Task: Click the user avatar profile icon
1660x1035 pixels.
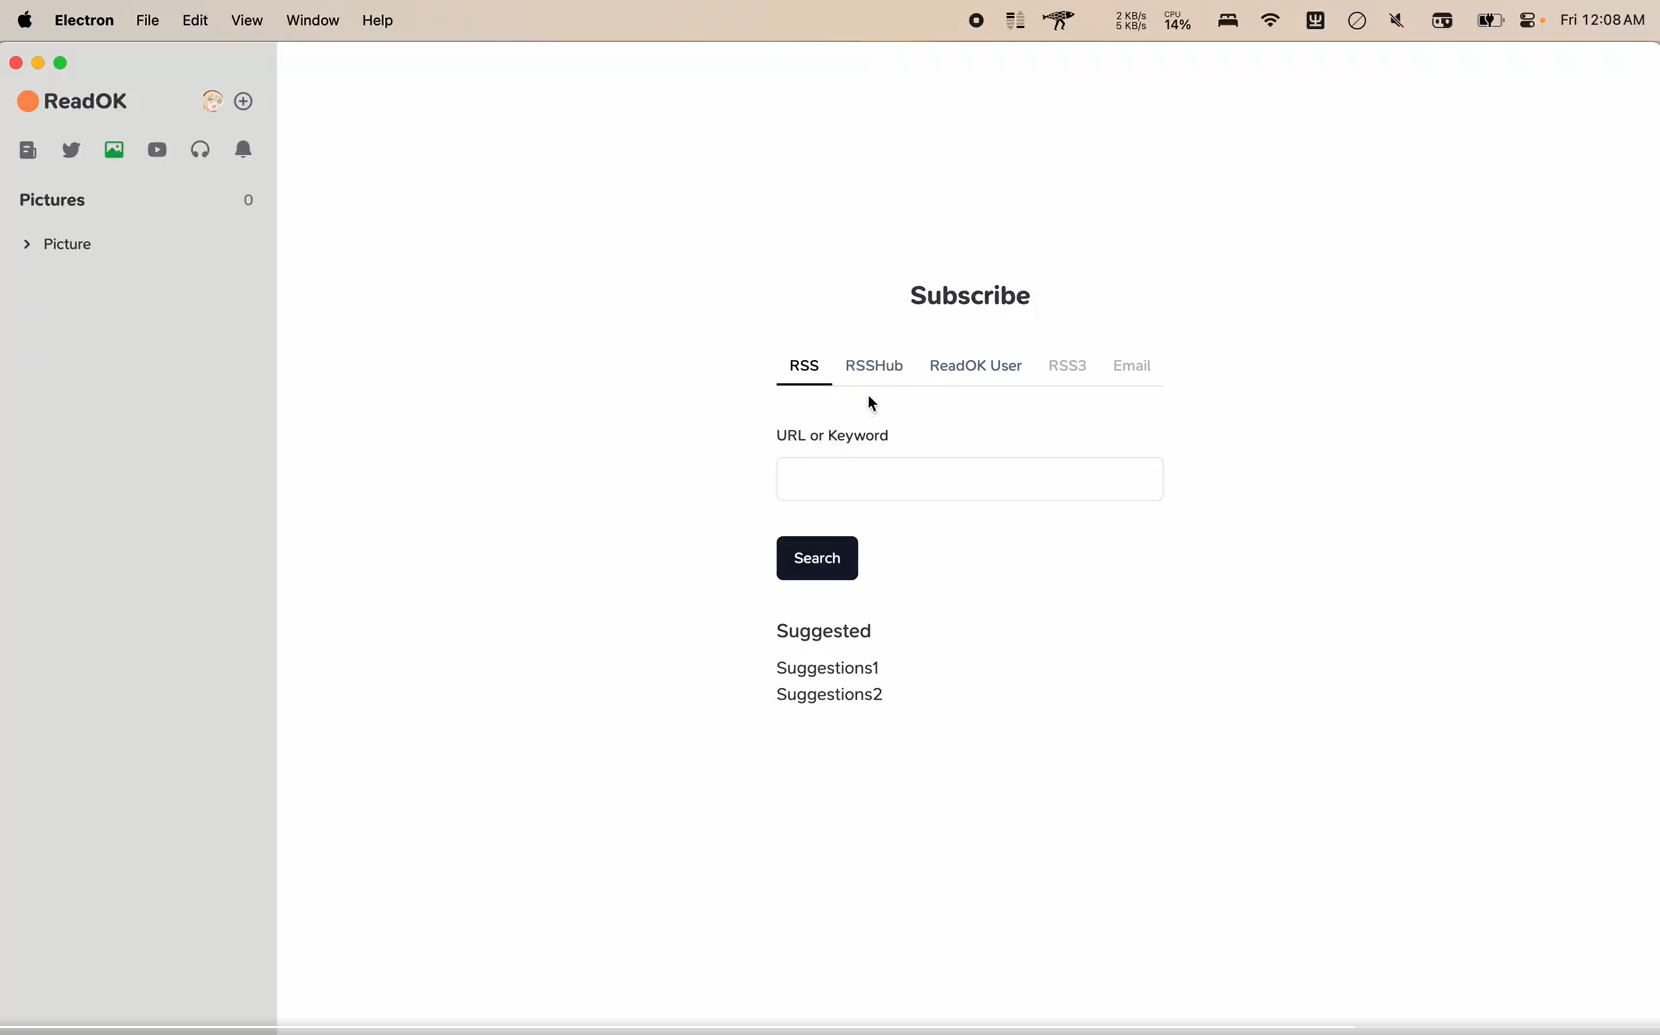Action: point(211,101)
